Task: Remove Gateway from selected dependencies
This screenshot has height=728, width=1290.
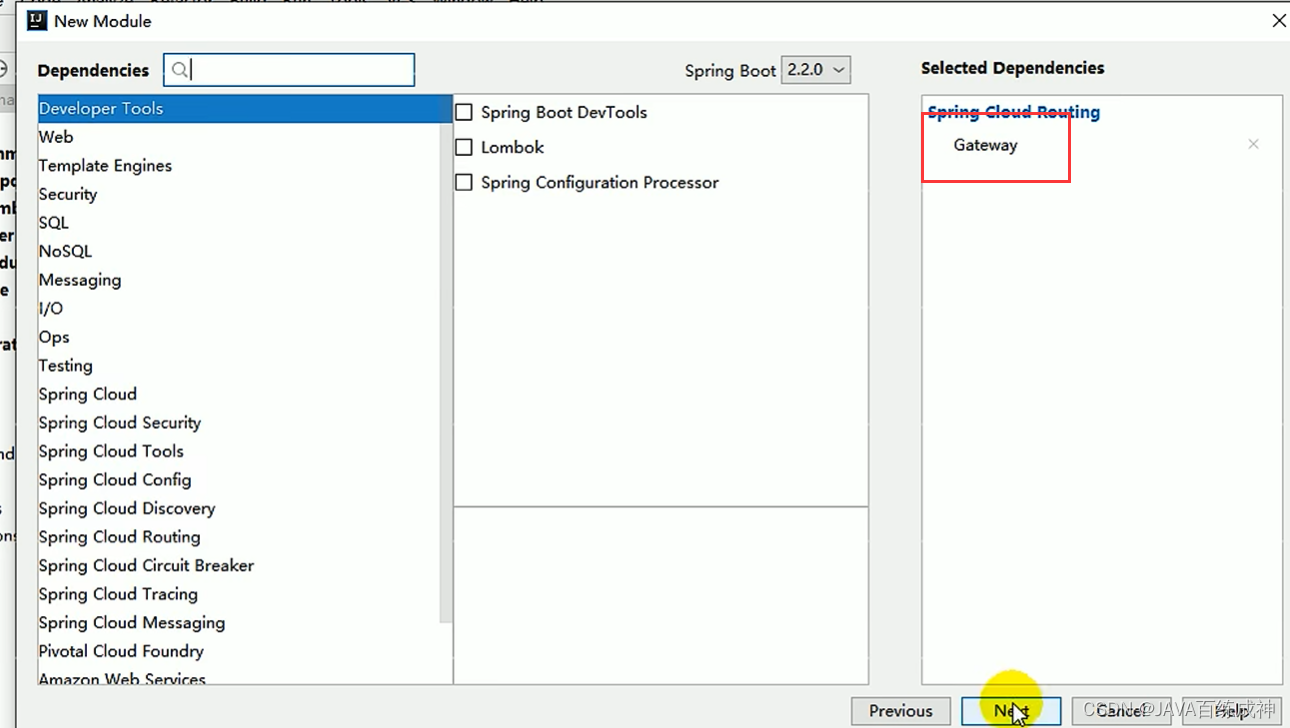Action: point(1253,144)
